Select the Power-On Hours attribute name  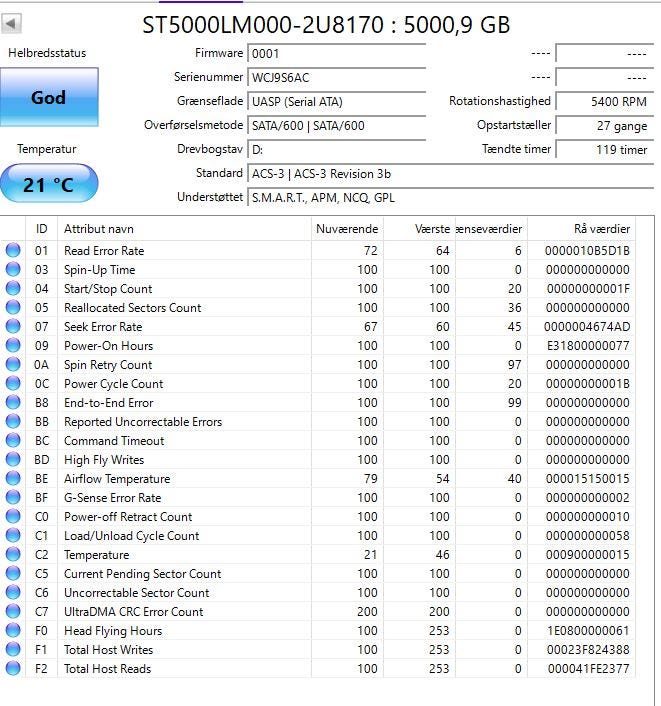(109, 346)
